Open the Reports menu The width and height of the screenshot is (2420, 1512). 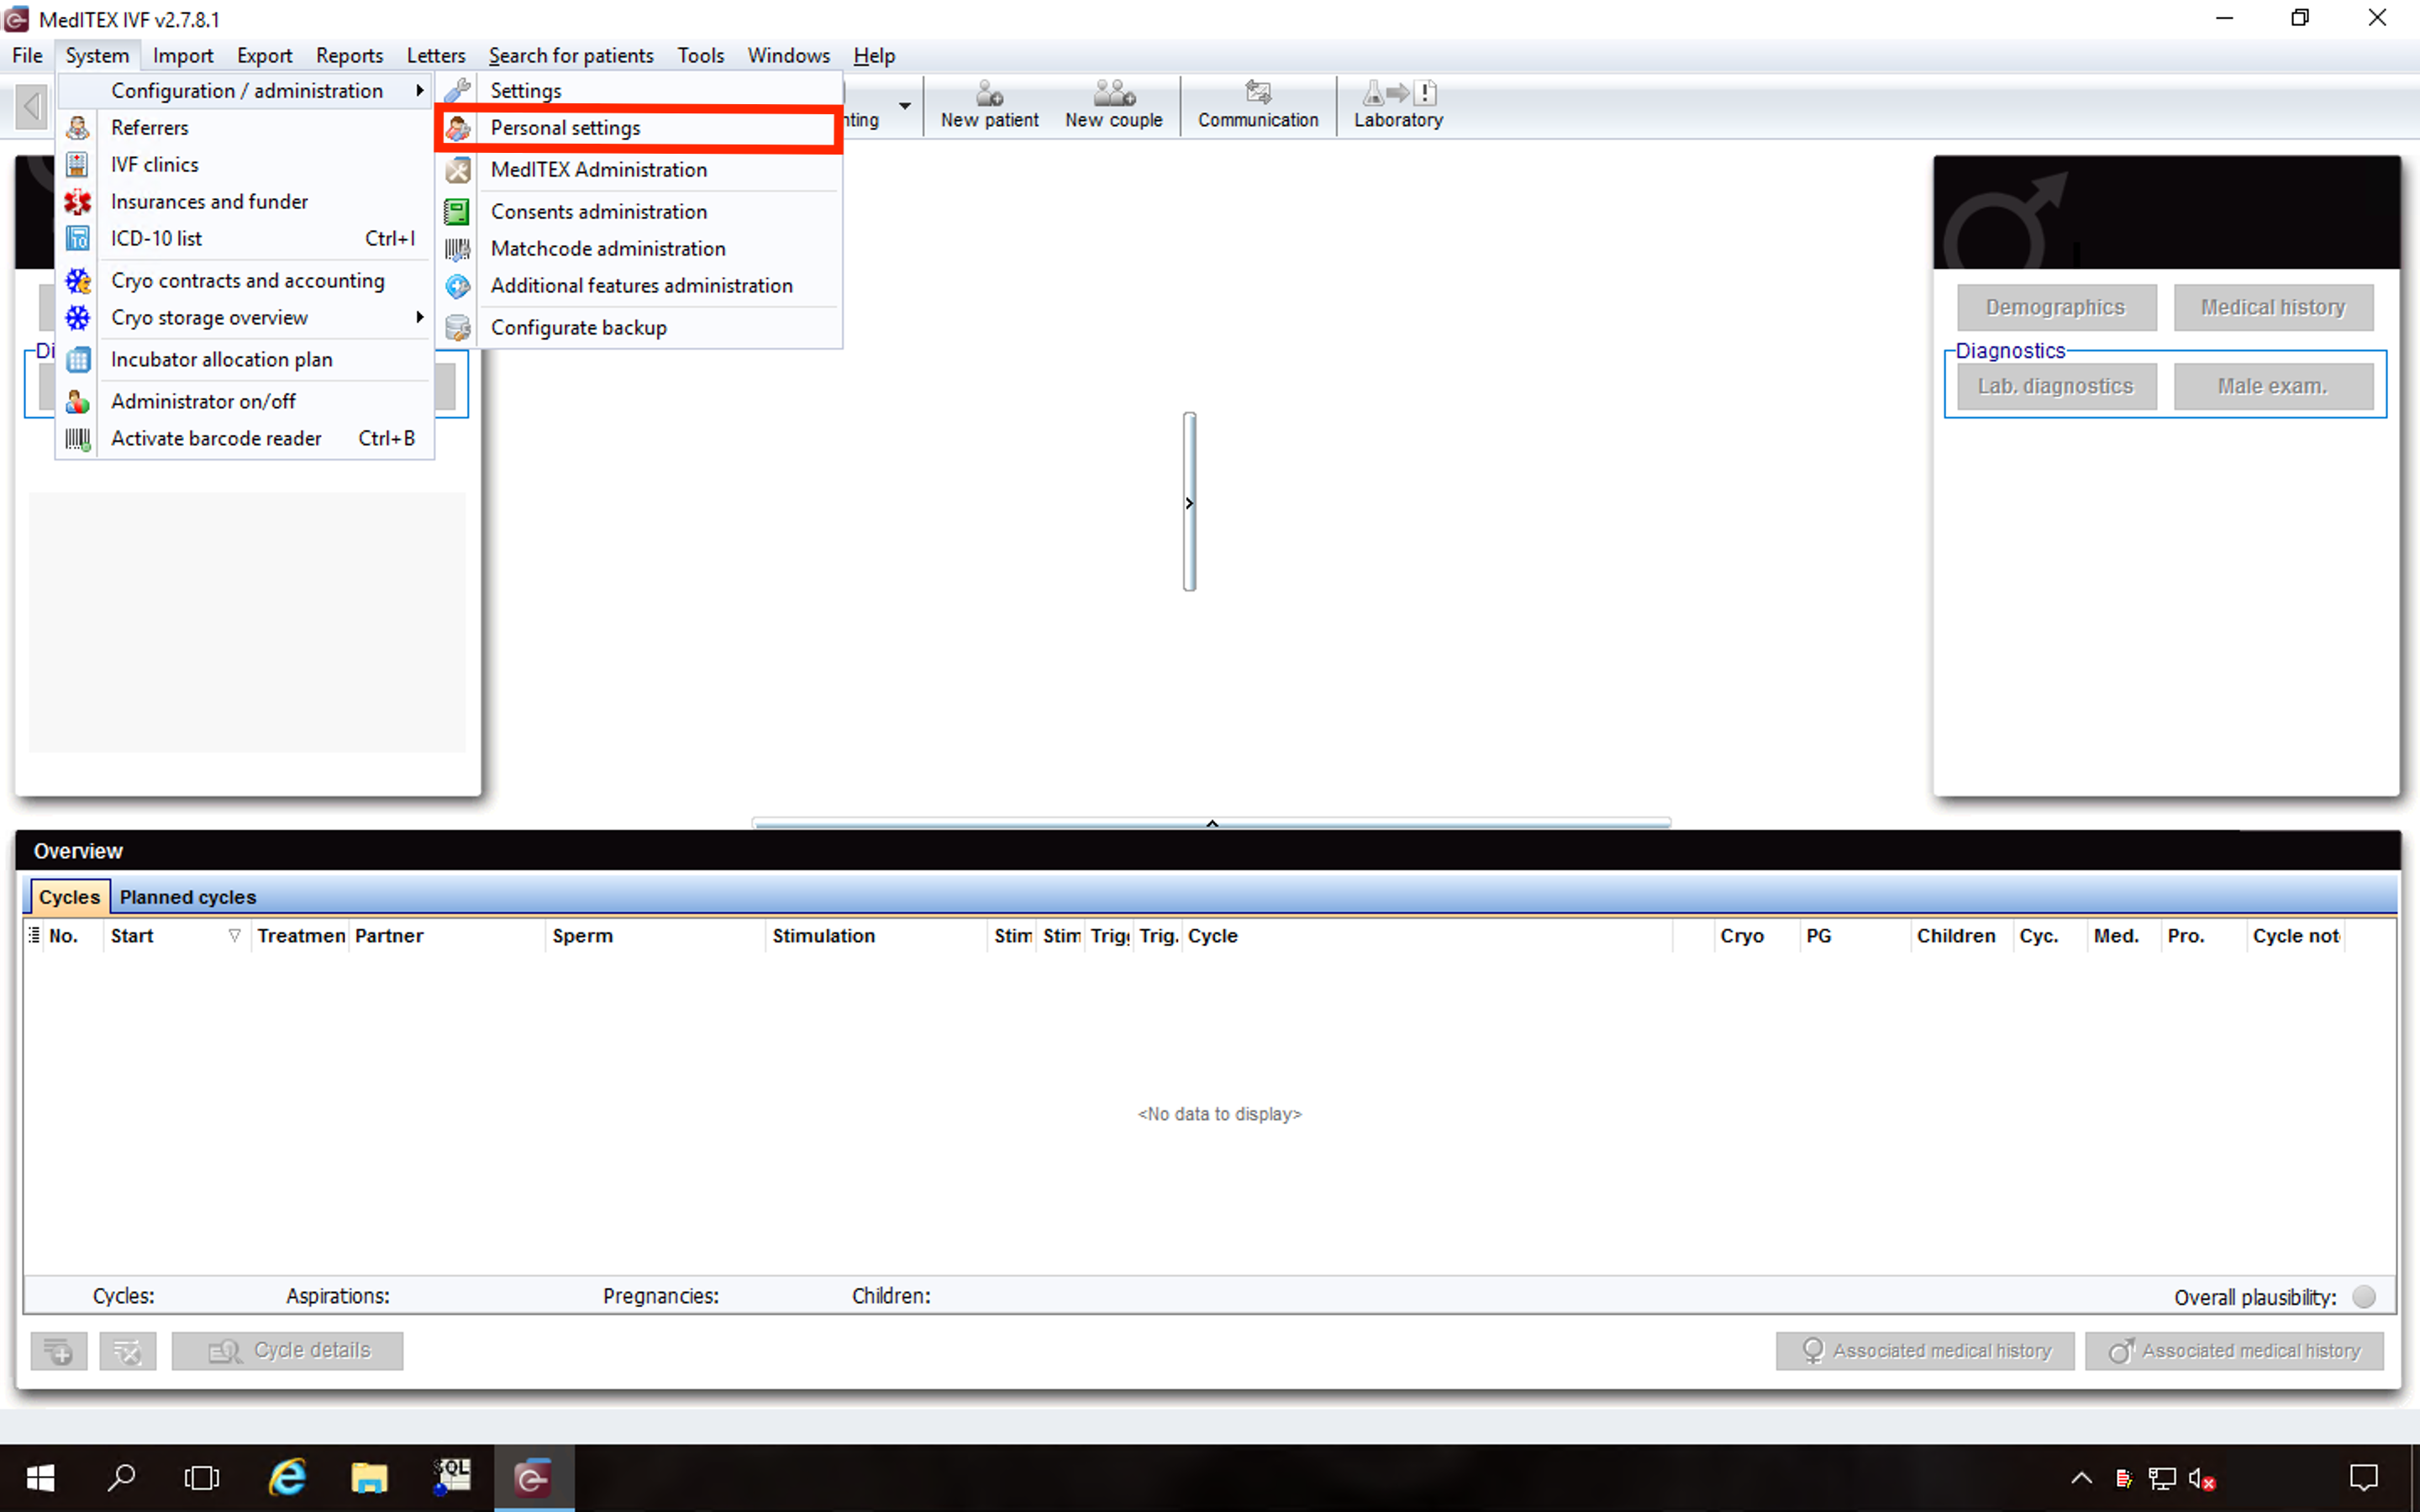tap(348, 55)
